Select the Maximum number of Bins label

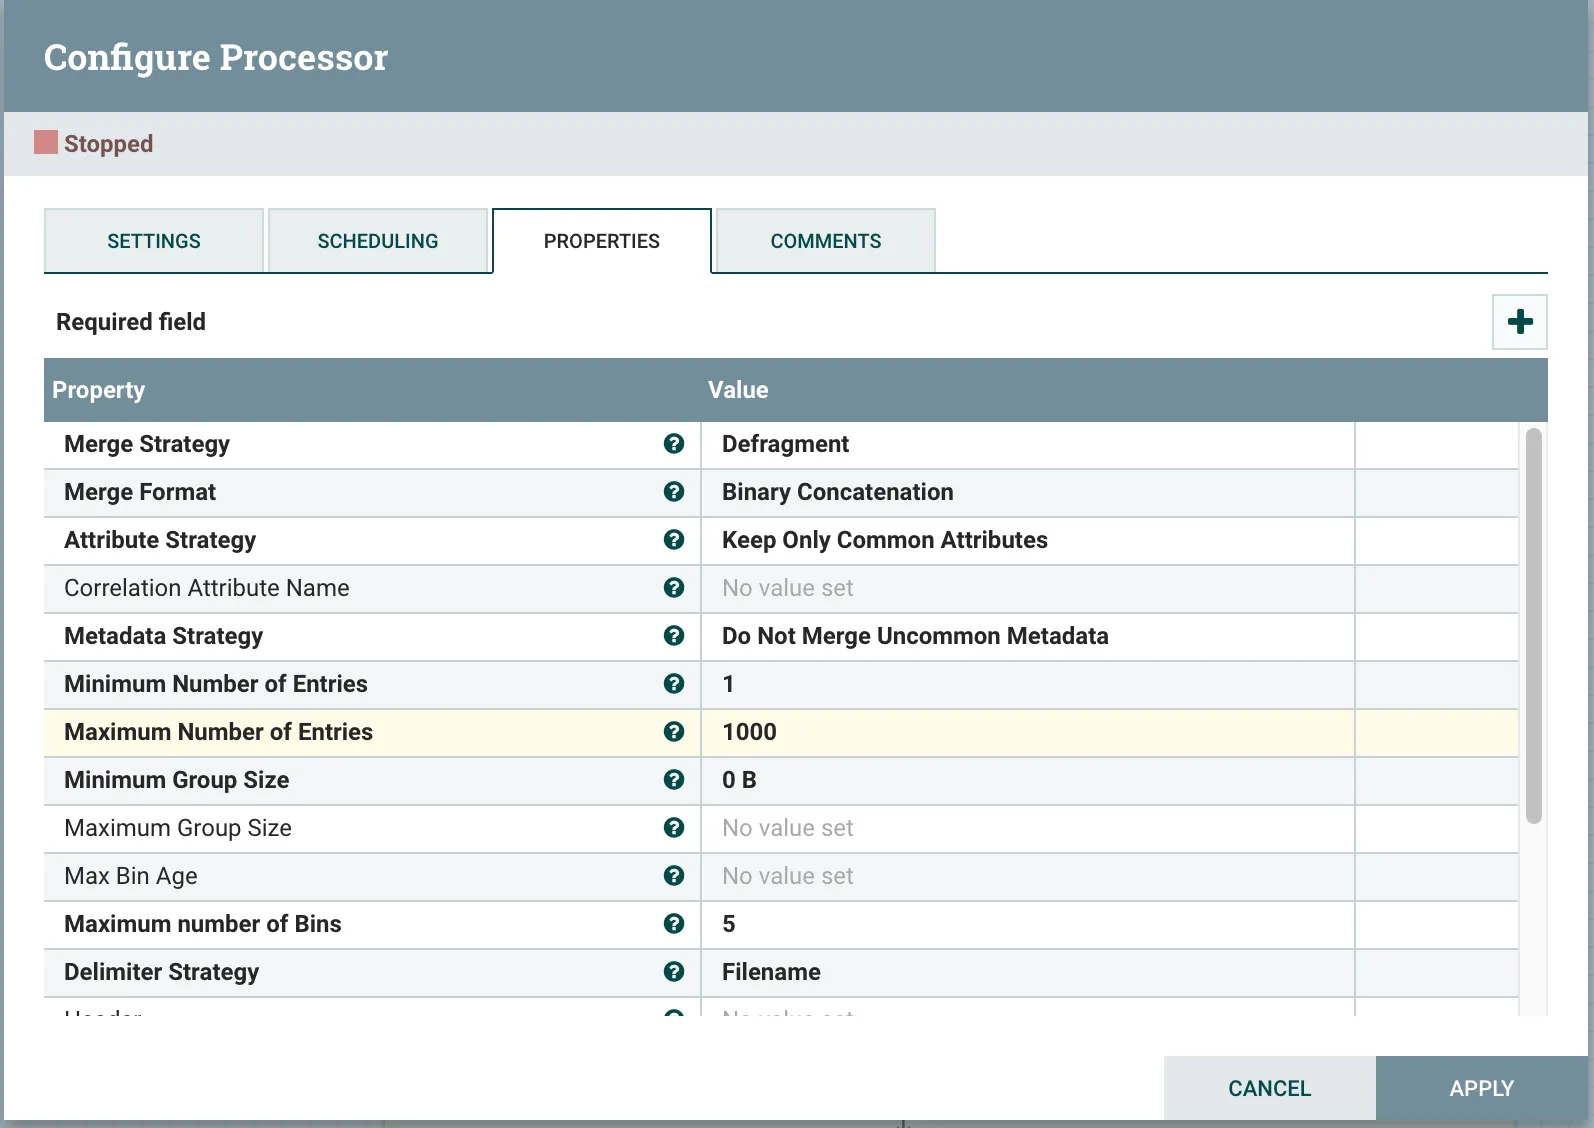[x=203, y=924]
